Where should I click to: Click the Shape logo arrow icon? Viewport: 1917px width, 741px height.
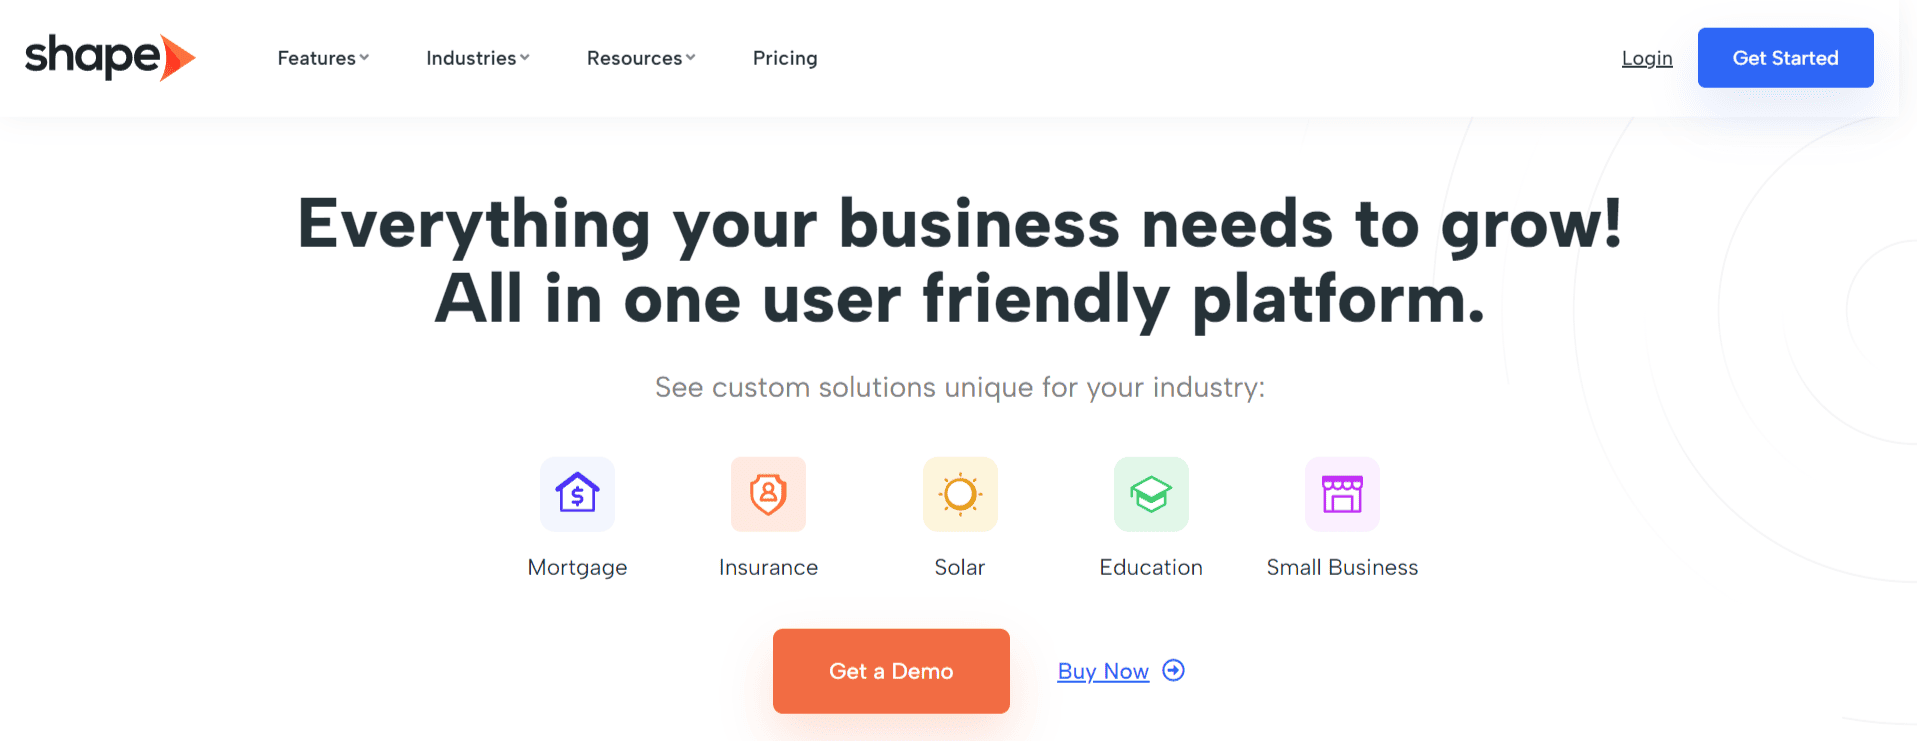[177, 57]
